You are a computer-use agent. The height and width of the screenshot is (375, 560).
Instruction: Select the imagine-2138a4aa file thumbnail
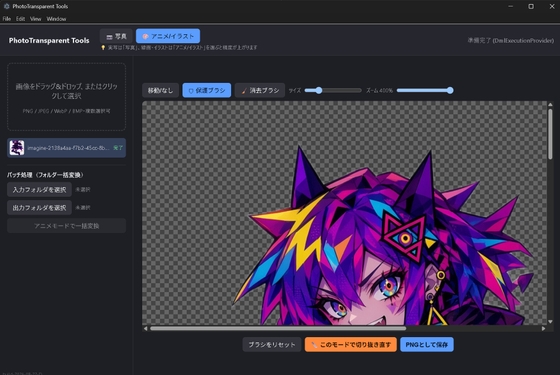tap(17, 148)
